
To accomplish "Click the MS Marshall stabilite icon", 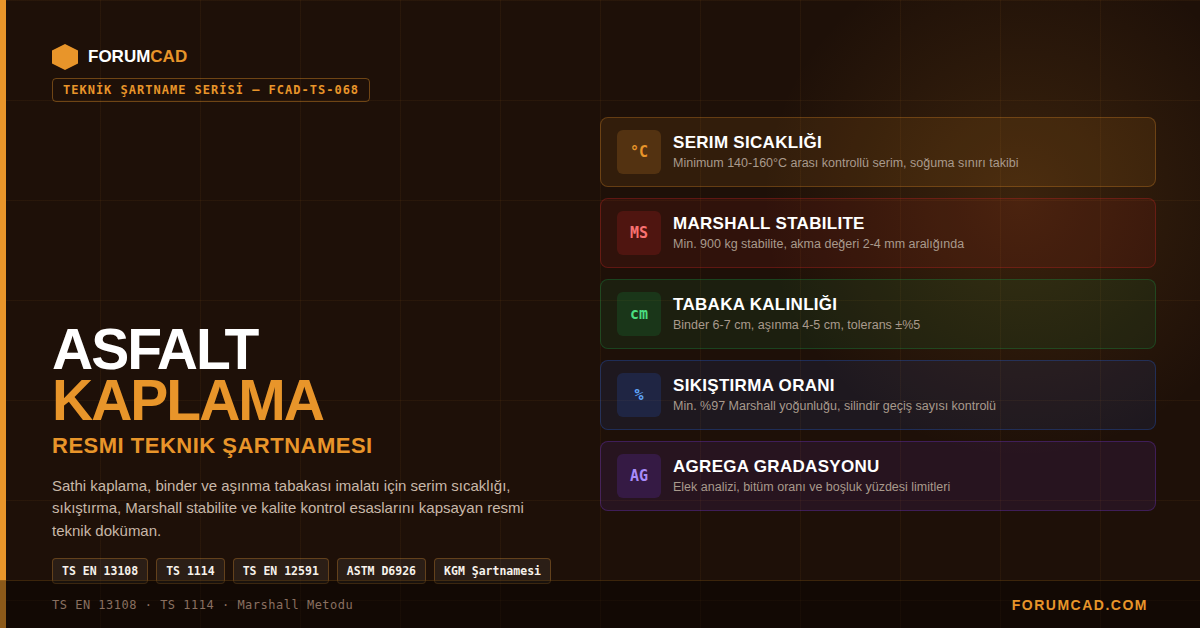I will [639, 233].
